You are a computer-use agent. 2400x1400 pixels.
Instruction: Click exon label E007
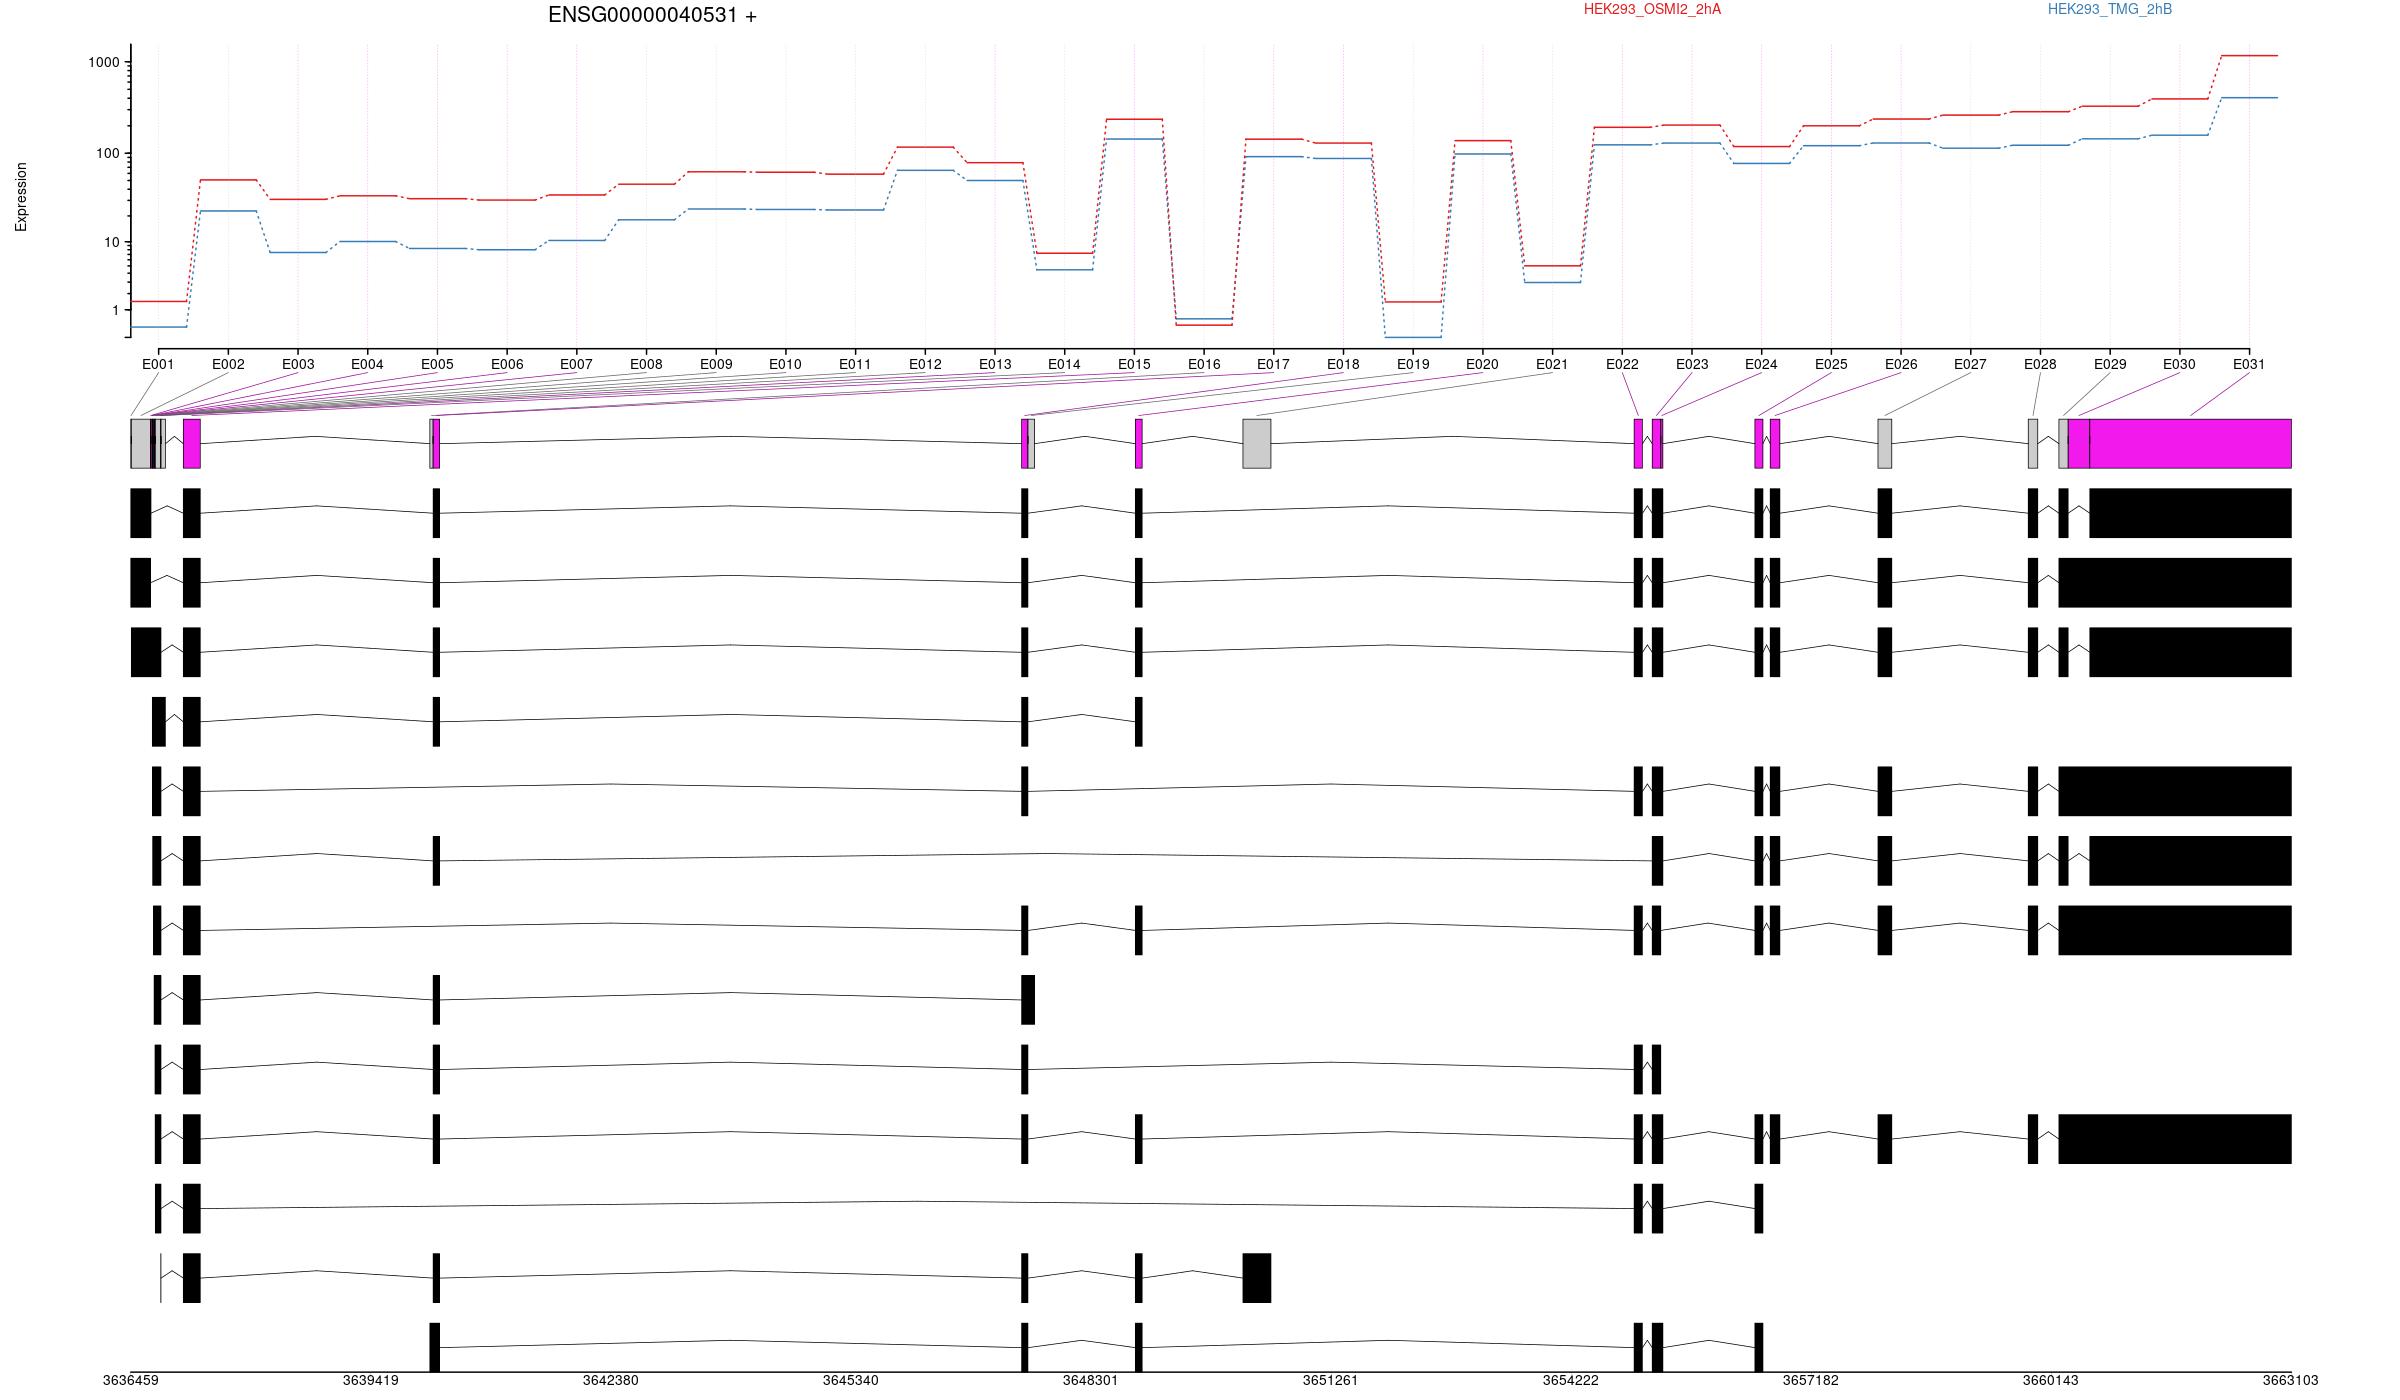(576, 364)
